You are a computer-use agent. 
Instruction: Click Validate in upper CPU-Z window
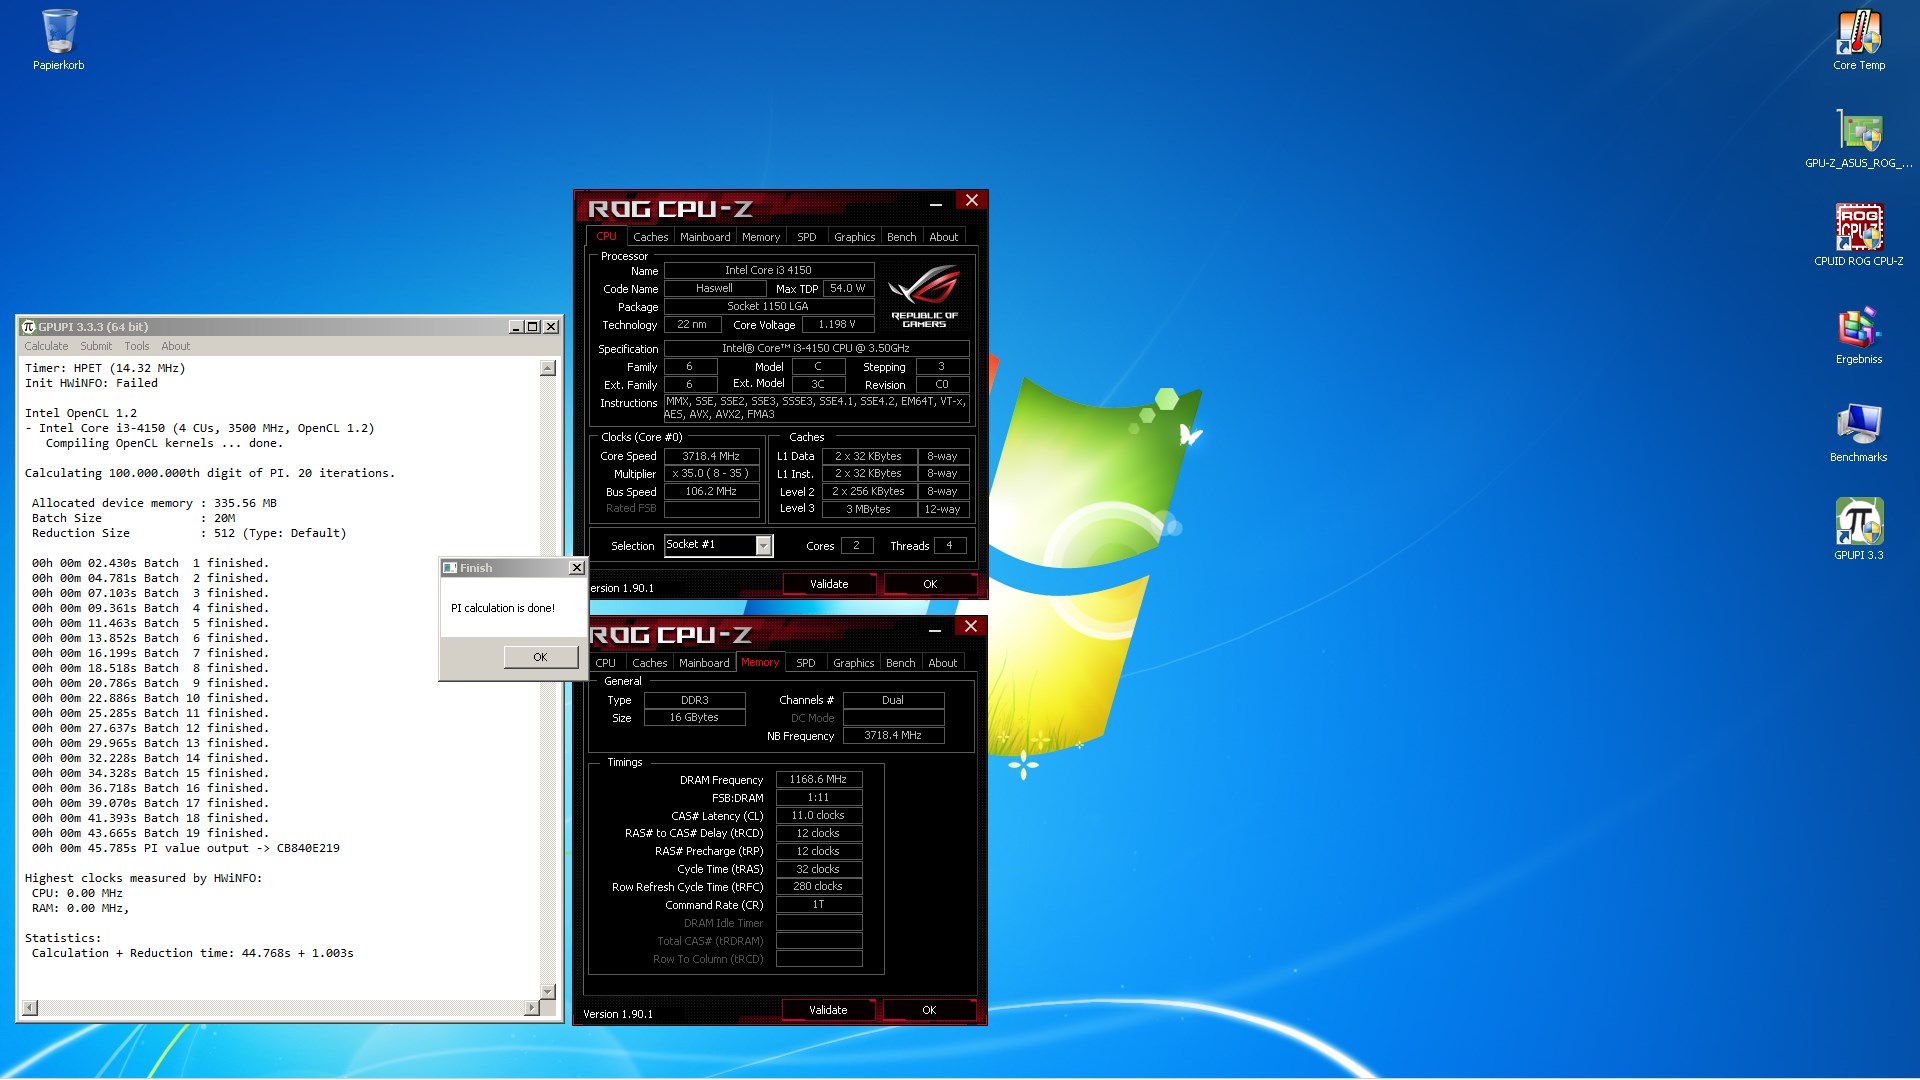click(829, 584)
